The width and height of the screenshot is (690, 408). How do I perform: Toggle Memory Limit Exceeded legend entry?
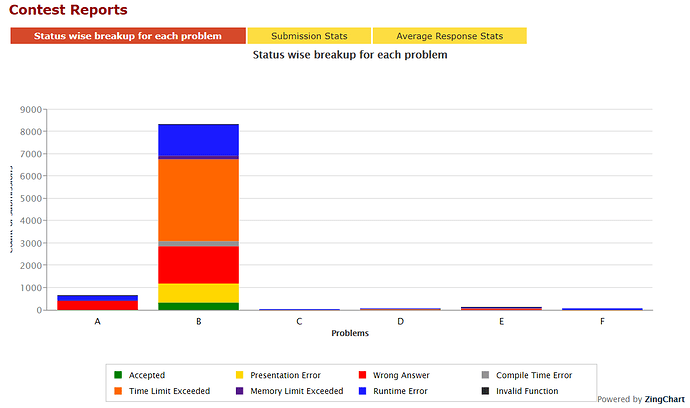(290, 391)
